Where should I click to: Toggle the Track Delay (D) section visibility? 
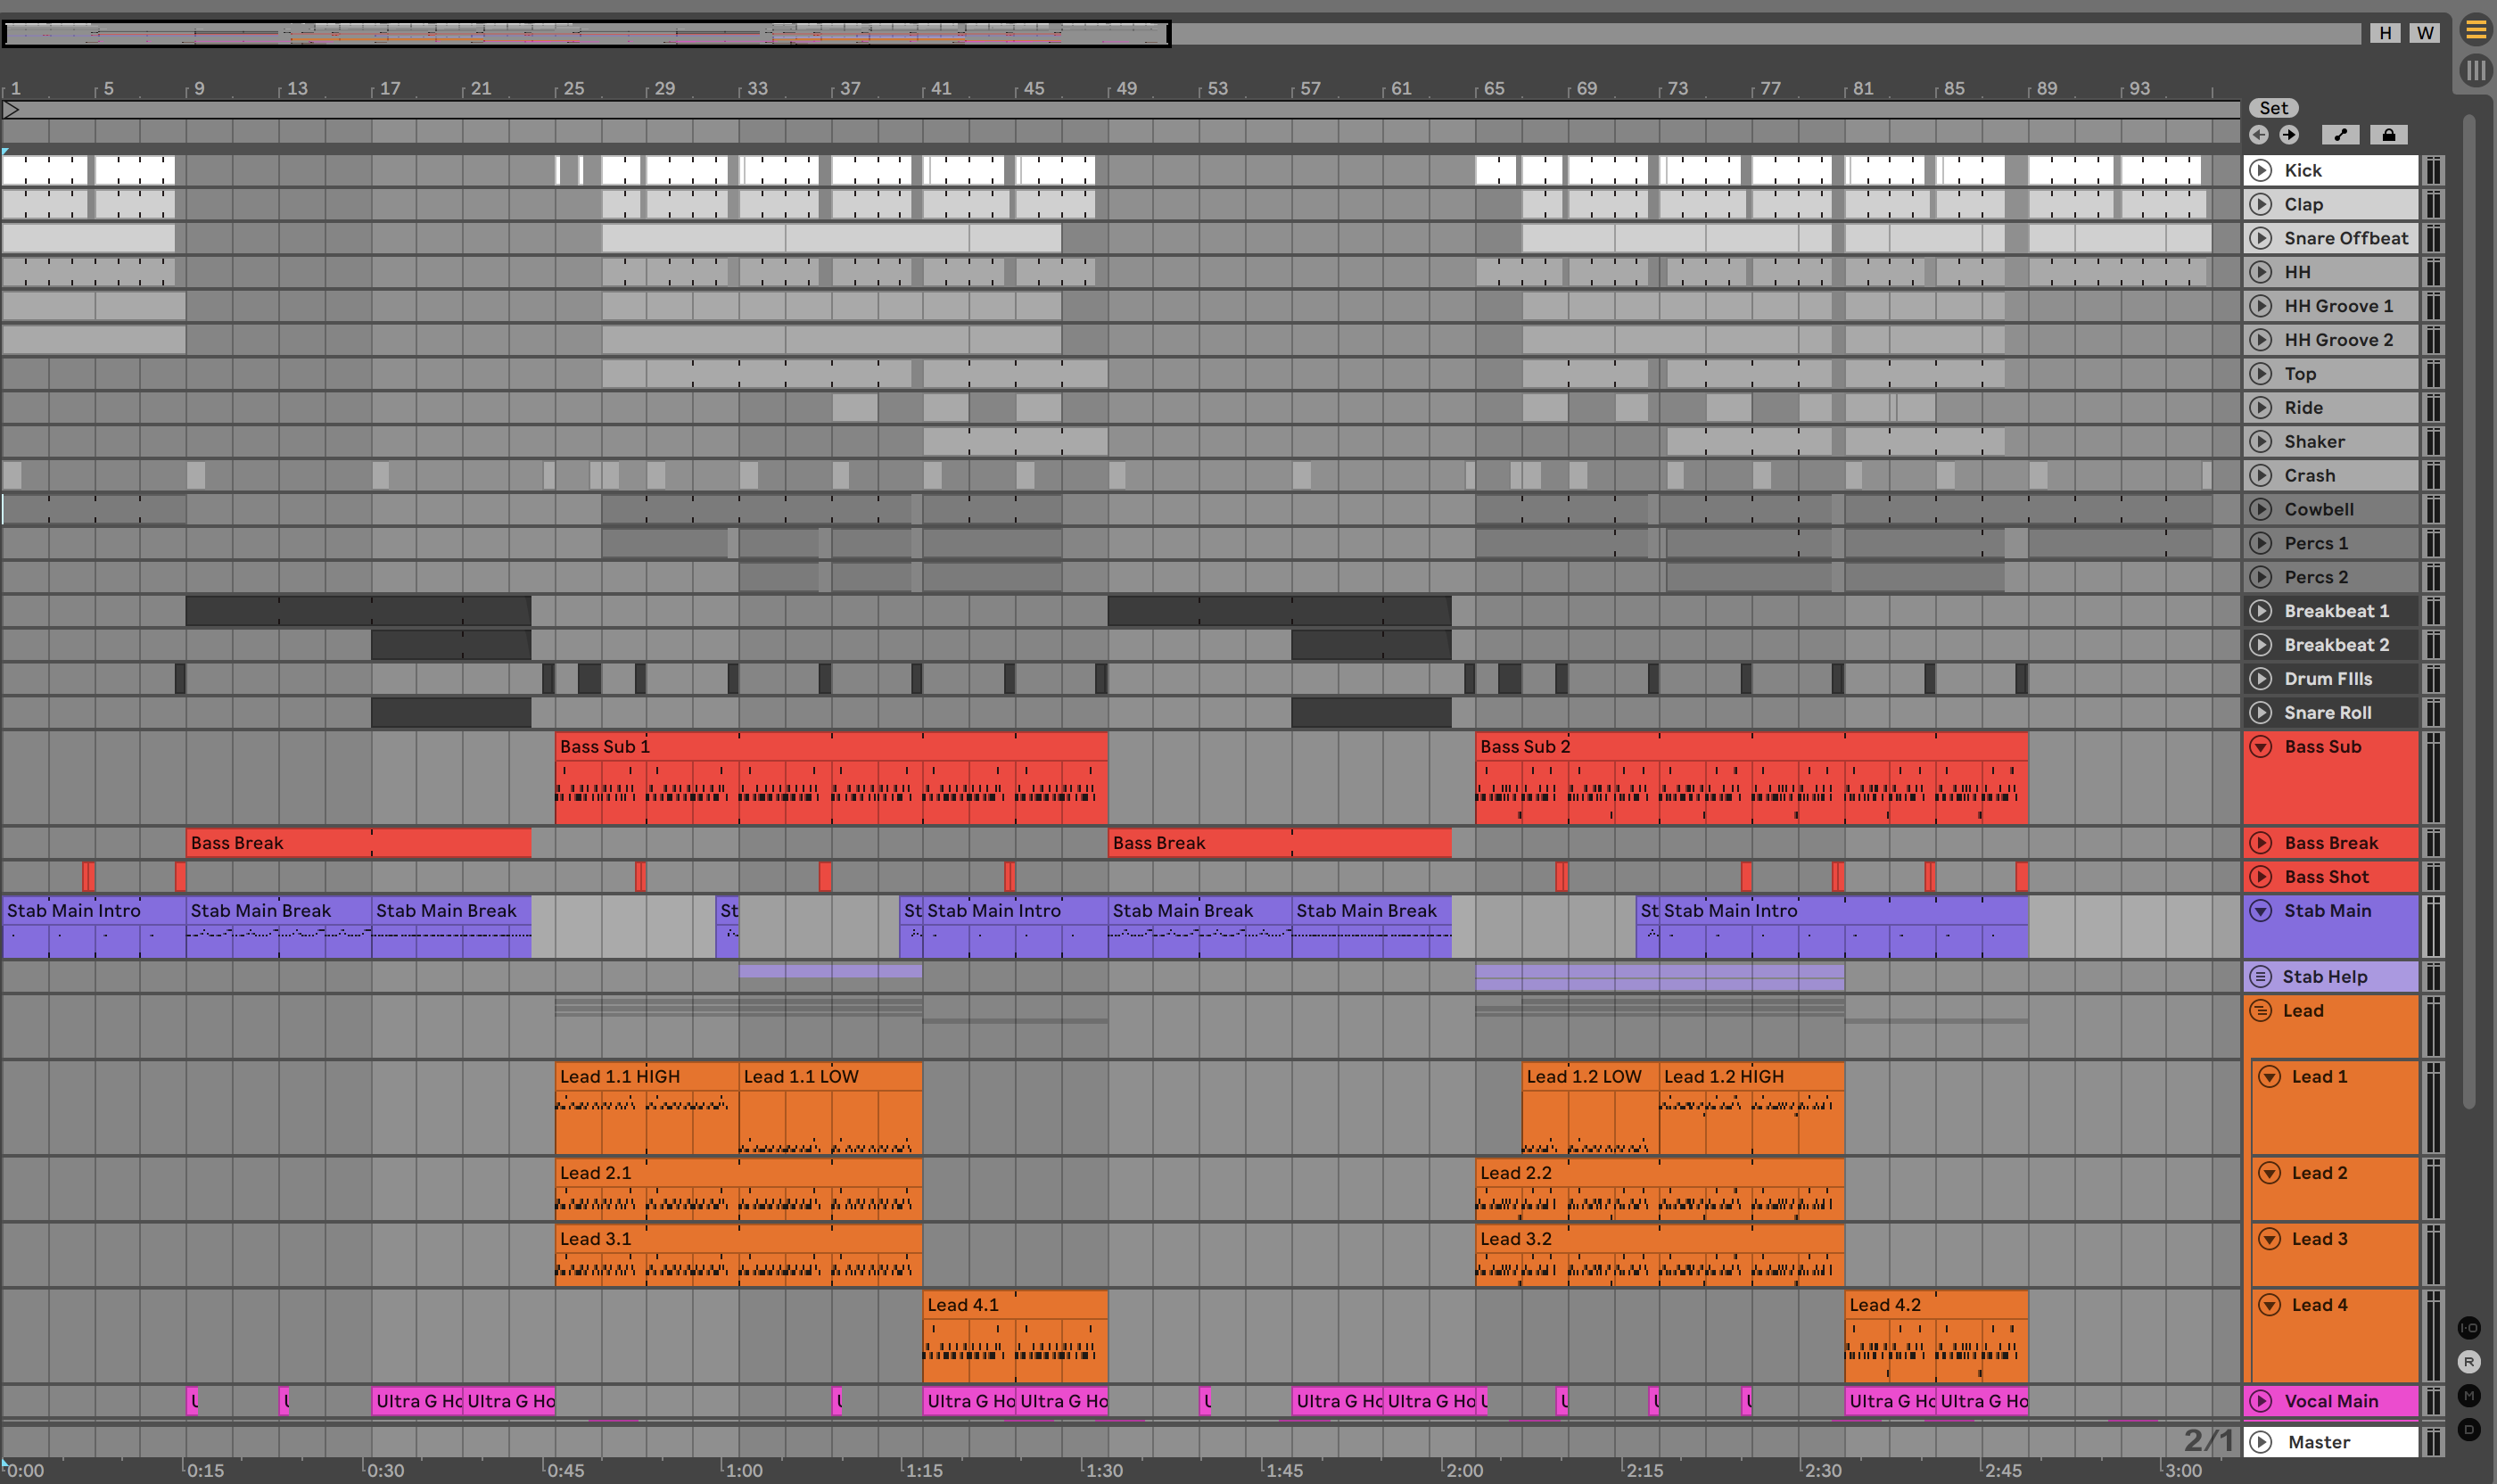tap(2469, 1430)
